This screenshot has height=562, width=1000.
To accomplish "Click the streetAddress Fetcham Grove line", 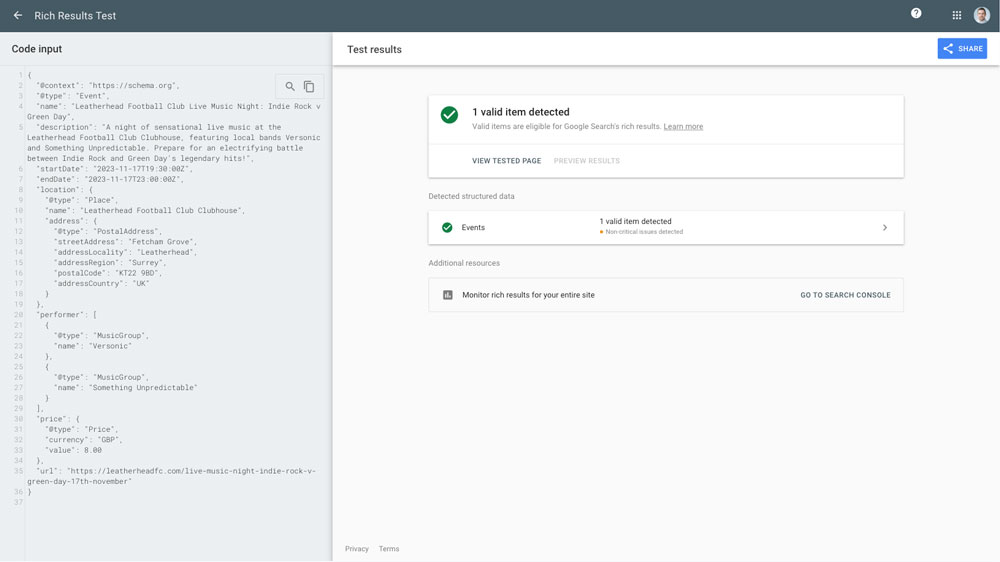I will 126,242.
